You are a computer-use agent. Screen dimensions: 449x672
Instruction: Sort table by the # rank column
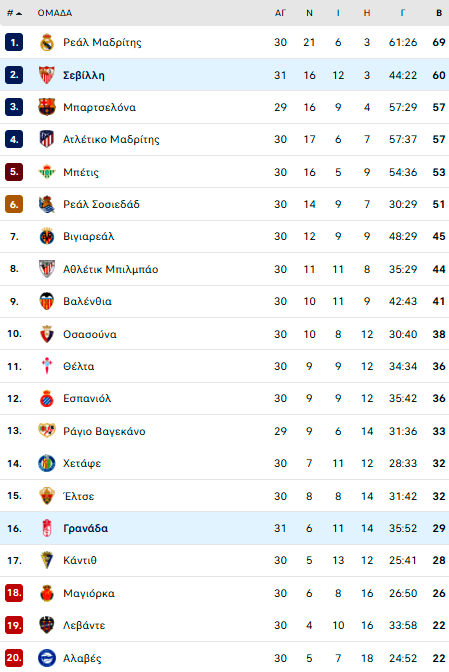pyautogui.click(x=14, y=13)
